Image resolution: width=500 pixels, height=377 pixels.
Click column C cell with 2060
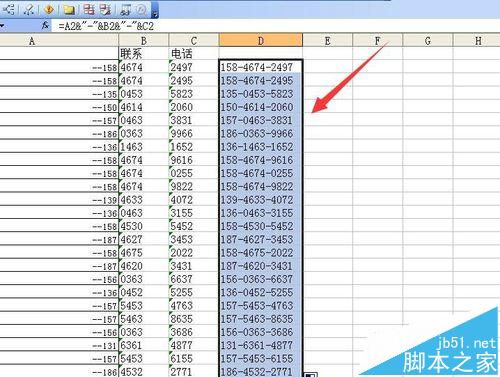point(194,107)
